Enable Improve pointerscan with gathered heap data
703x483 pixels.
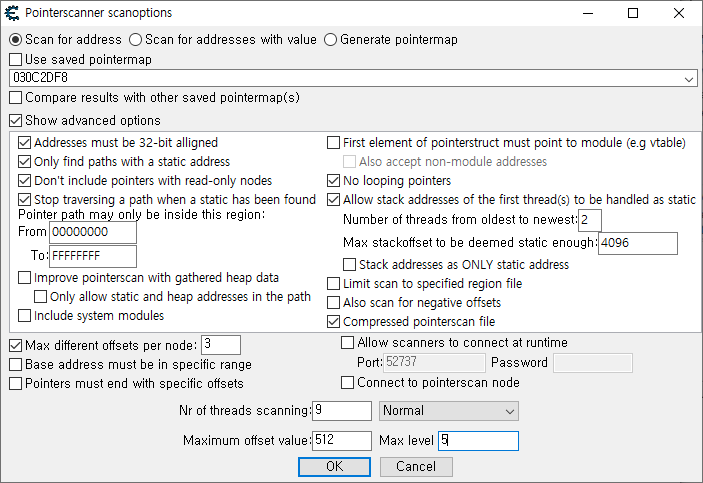click(24, 278)
